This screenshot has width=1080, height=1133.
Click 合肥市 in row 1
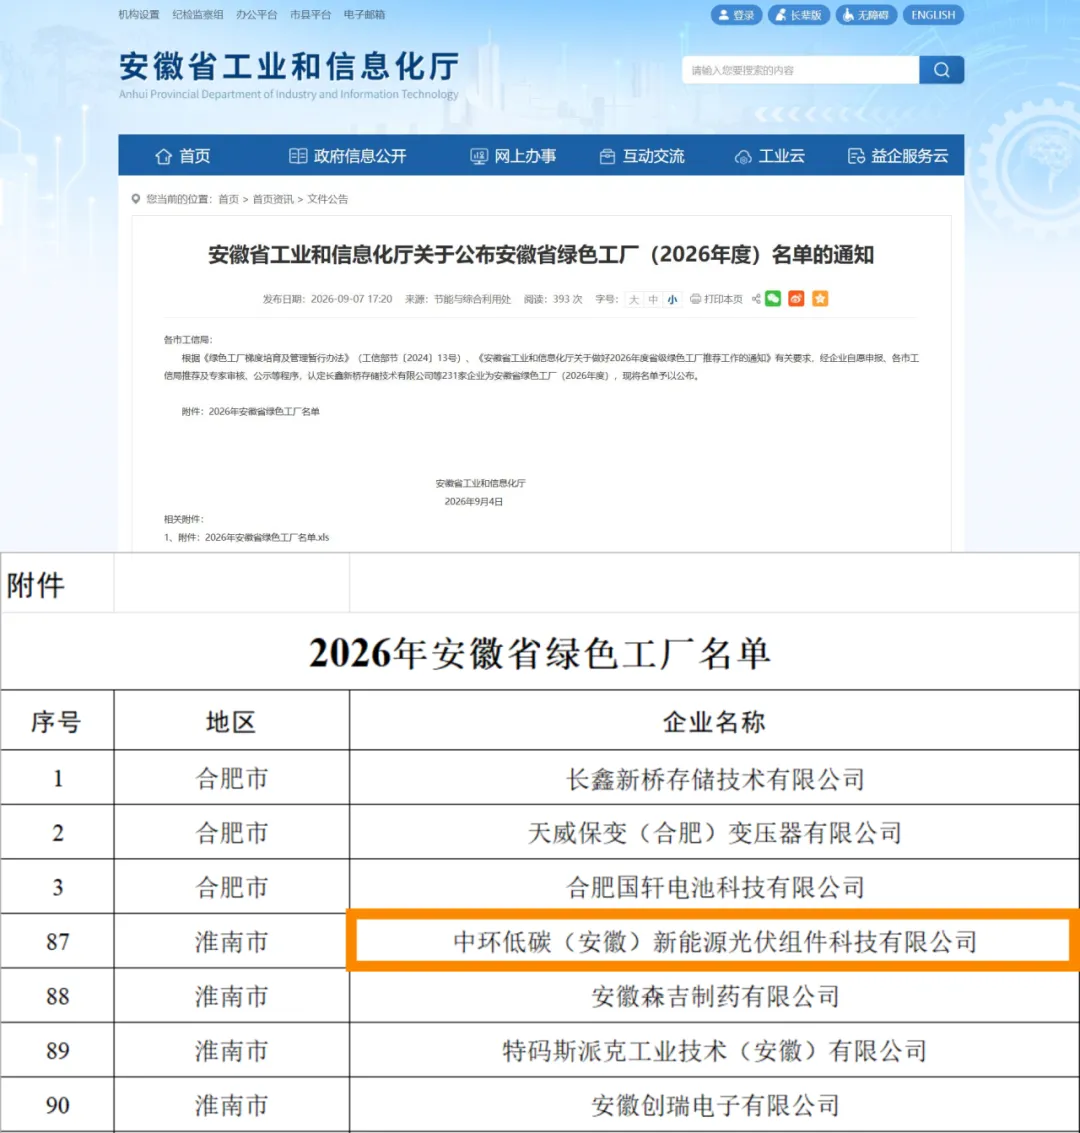[231, 778]
